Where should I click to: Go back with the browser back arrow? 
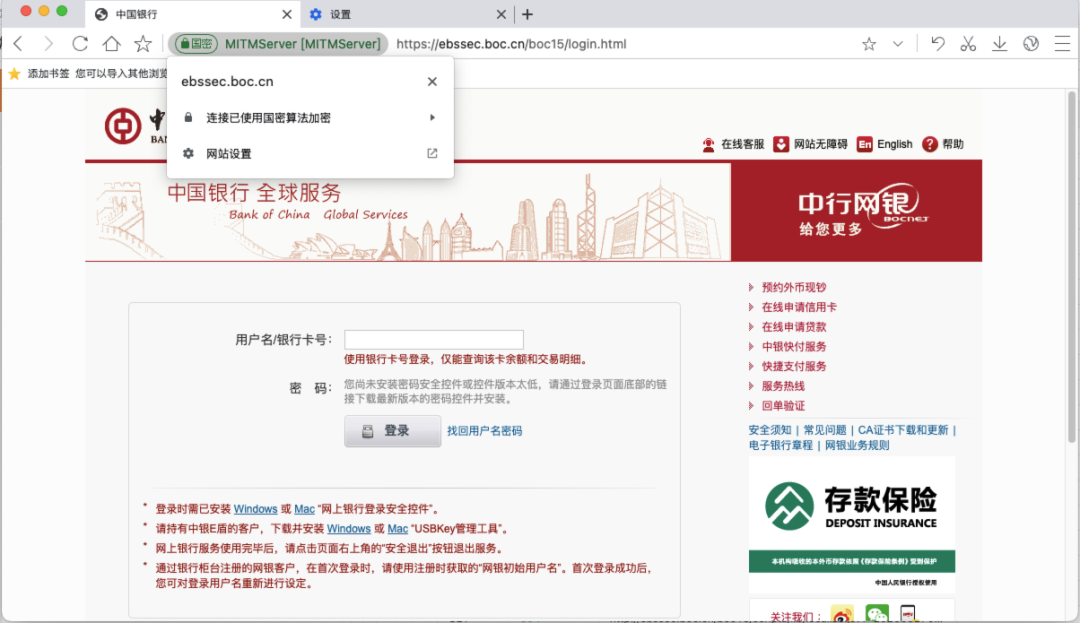(x=19, y=44)
